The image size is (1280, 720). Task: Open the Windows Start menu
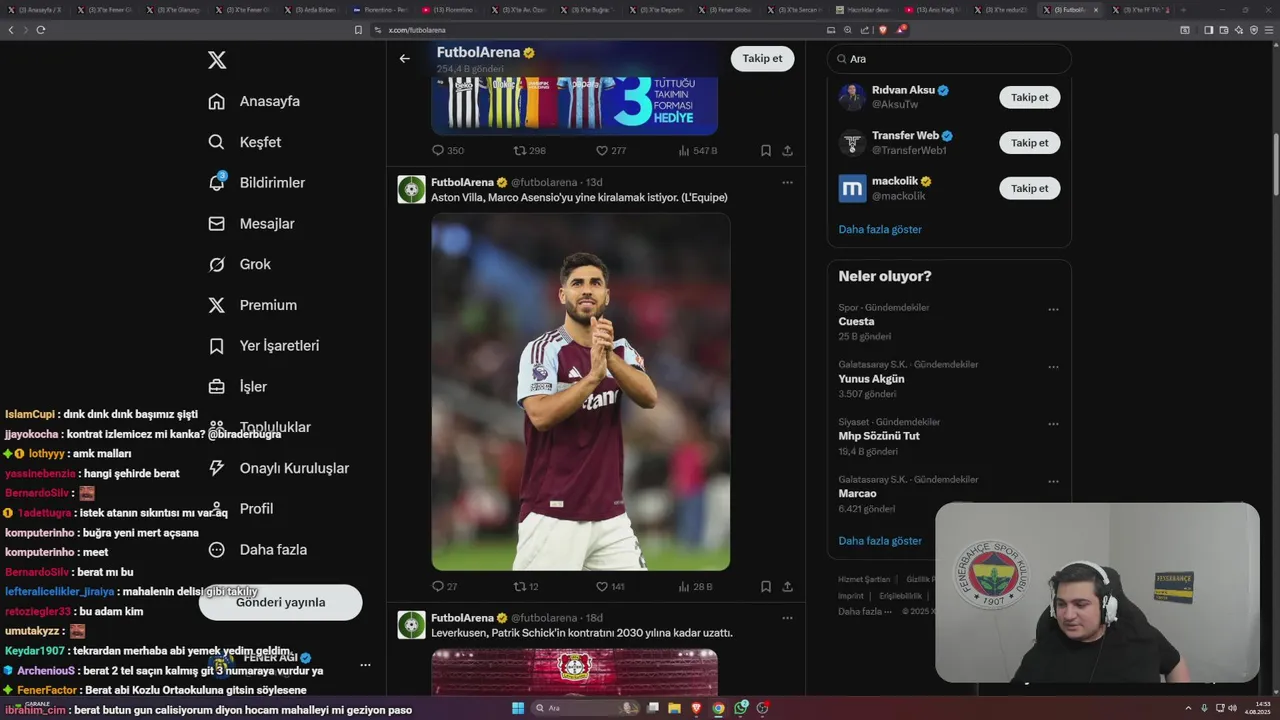[518, 708]
